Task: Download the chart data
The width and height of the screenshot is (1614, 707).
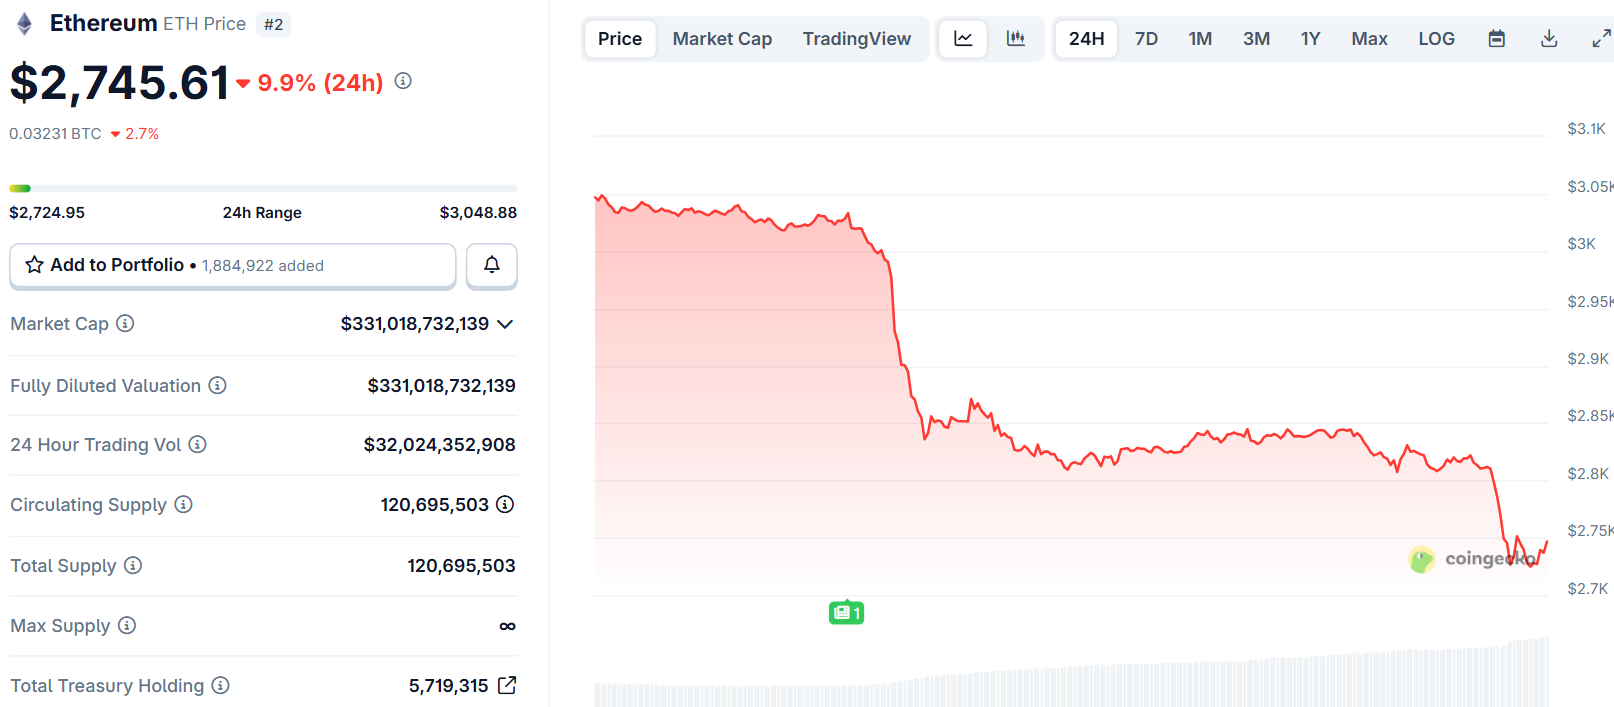Action: coord(1549,39)
